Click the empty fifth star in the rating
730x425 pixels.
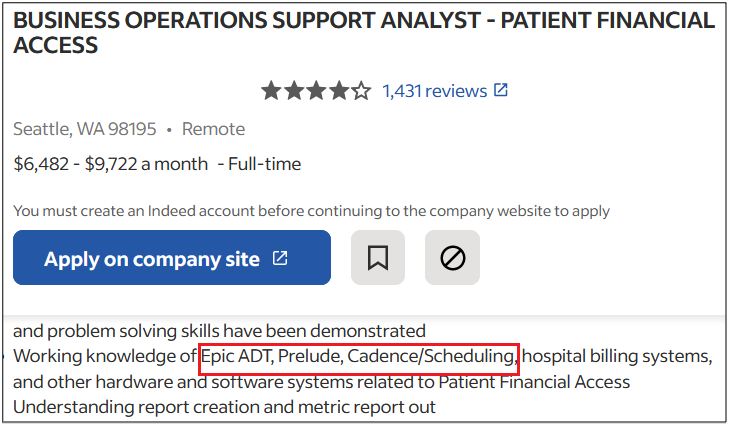(361, 90)
